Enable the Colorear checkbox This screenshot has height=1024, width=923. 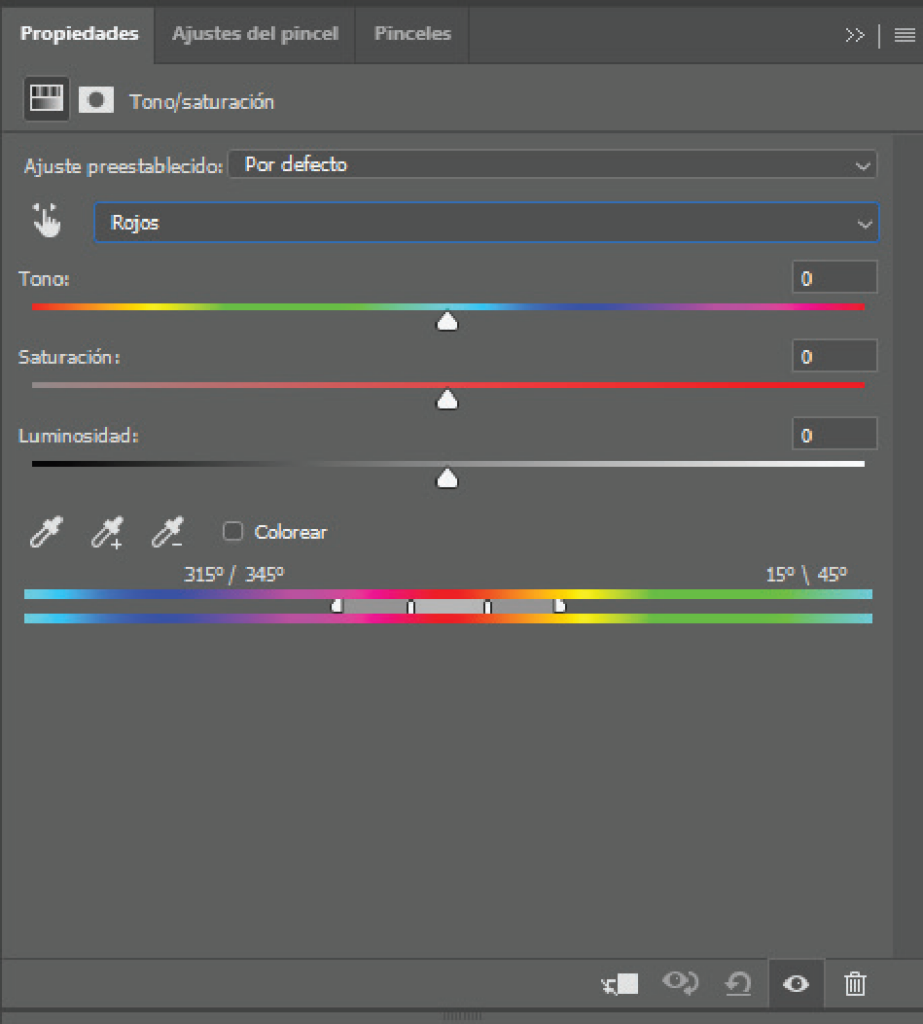[233, 532]
